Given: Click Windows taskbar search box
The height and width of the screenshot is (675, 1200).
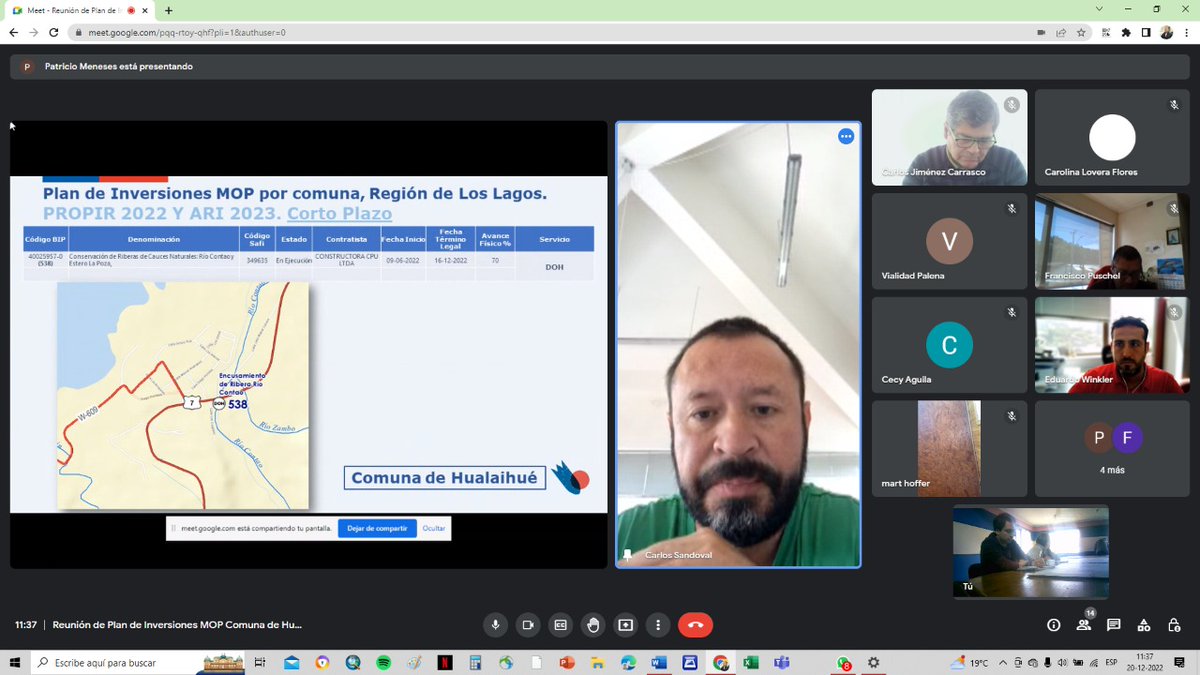Looking at the screenshot, I should tap(136, 663).
